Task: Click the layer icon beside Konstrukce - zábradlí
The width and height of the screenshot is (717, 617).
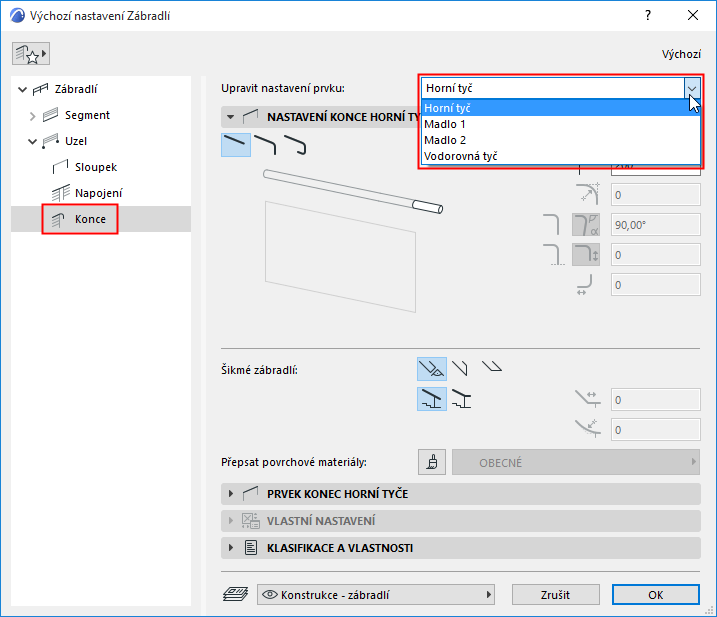Action: click(235, 595)
